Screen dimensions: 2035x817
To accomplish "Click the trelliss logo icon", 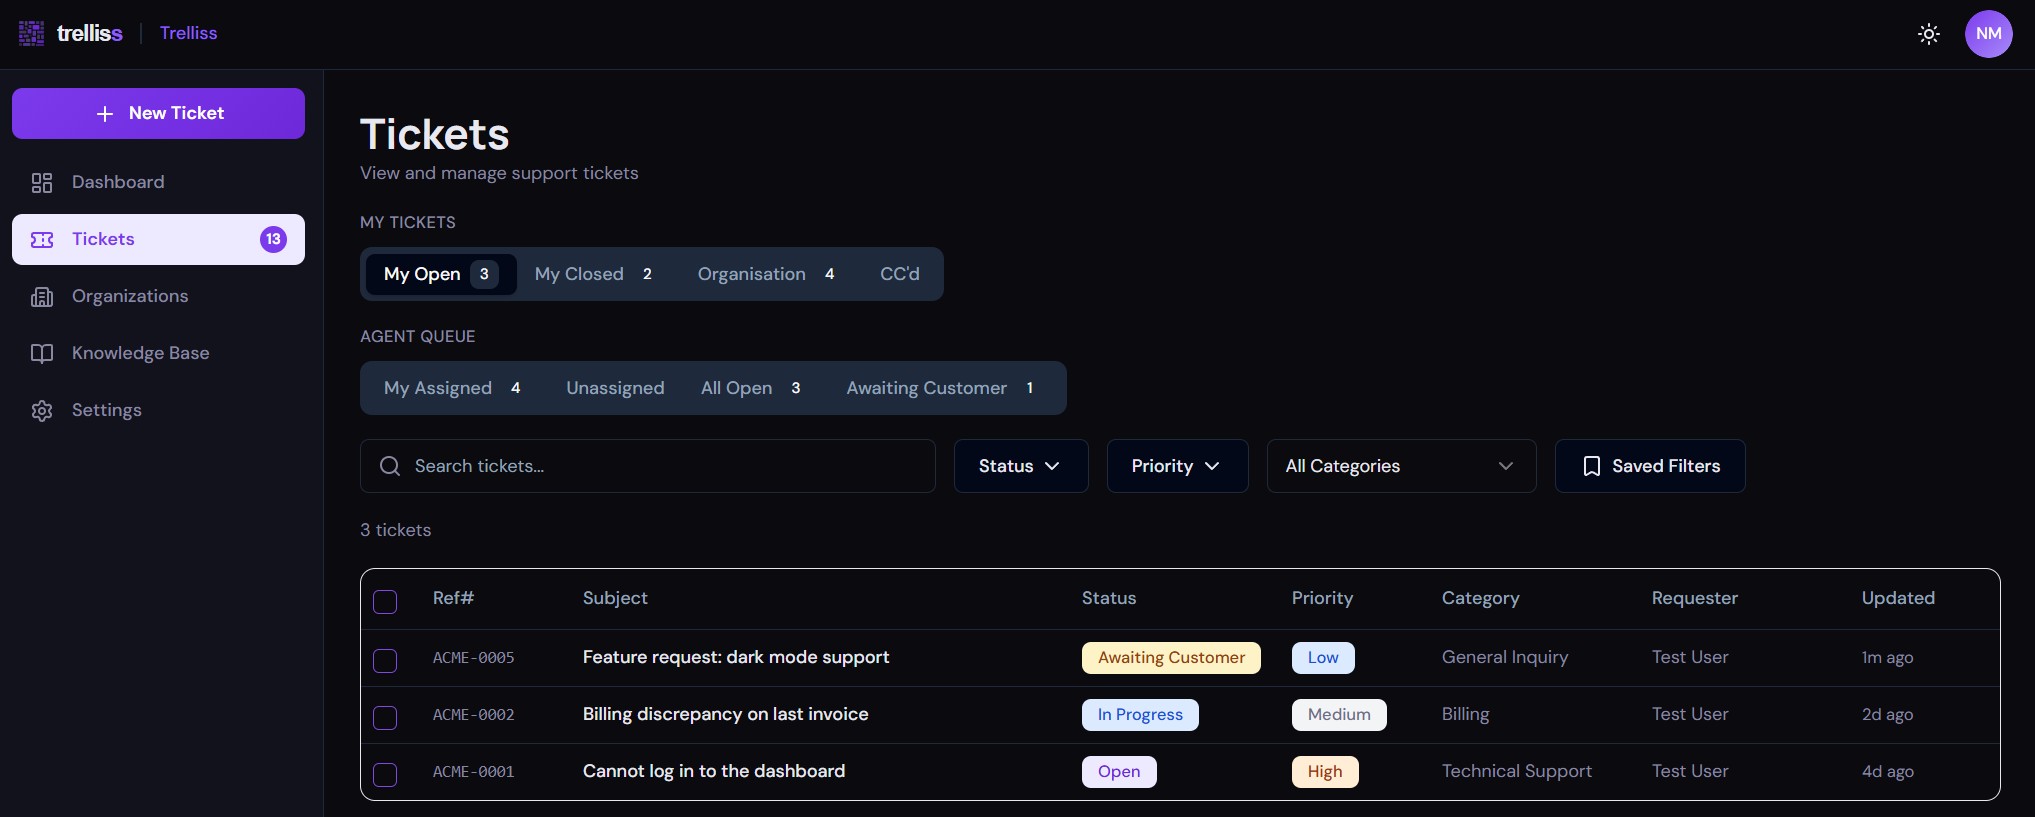I will point(31,33).
